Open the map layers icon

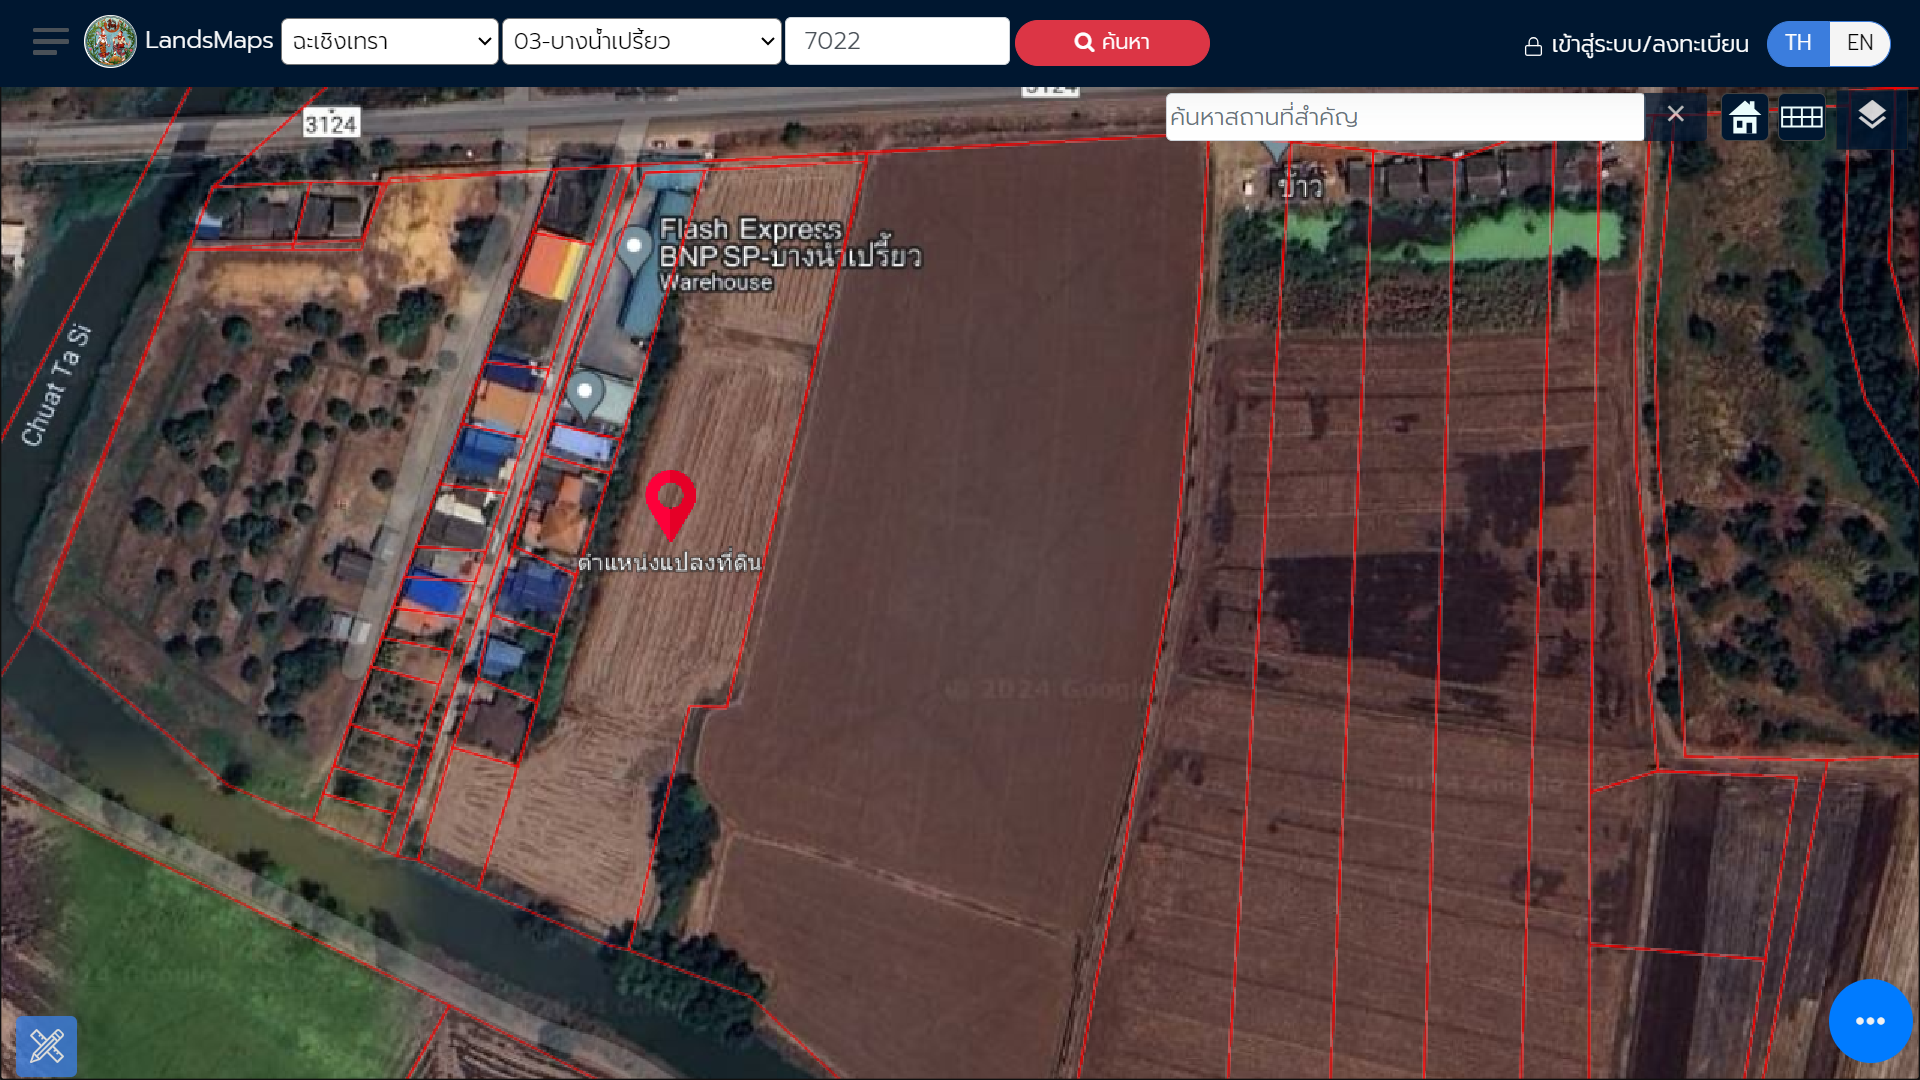[1872, 116]
